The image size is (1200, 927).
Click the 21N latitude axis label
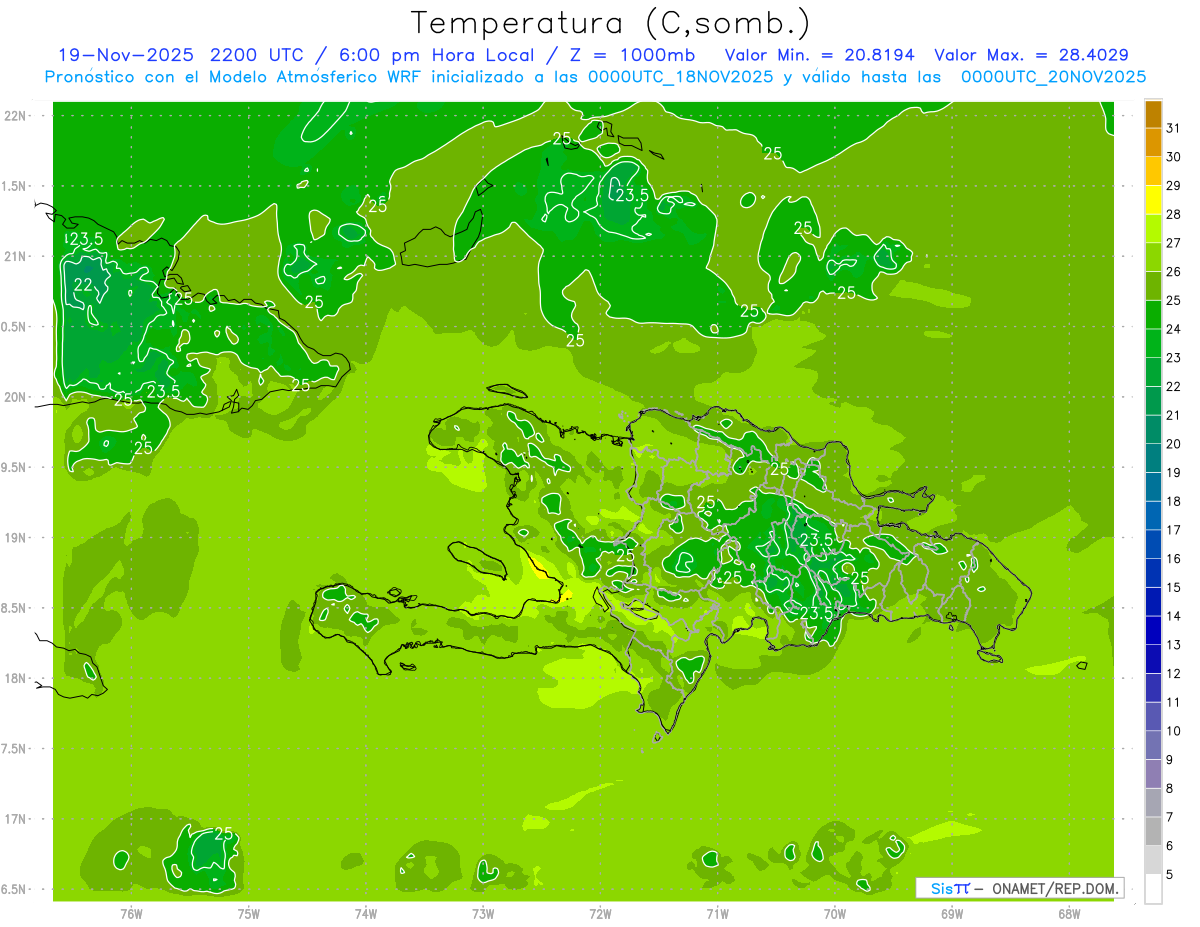16,256
